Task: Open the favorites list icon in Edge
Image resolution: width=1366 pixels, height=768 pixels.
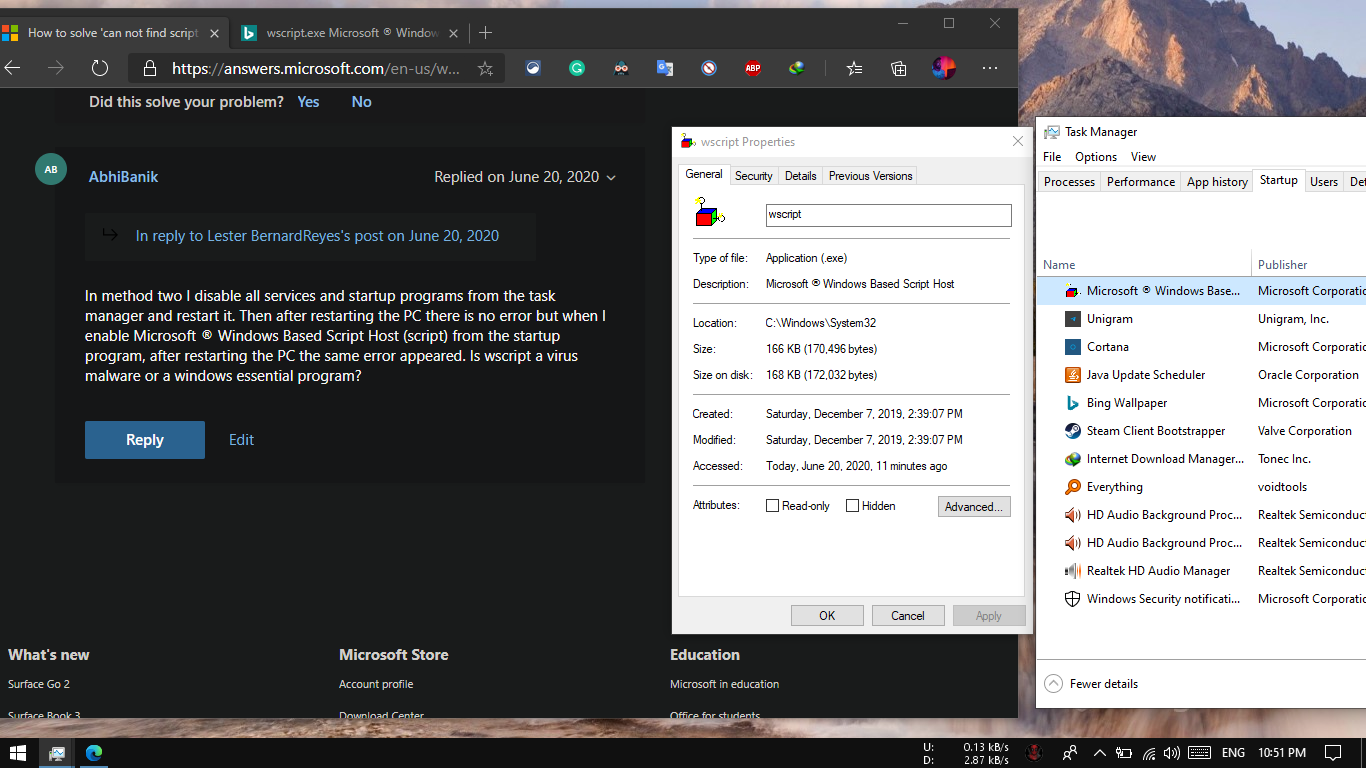Action: pyautogui.click(x=854, y=68)
